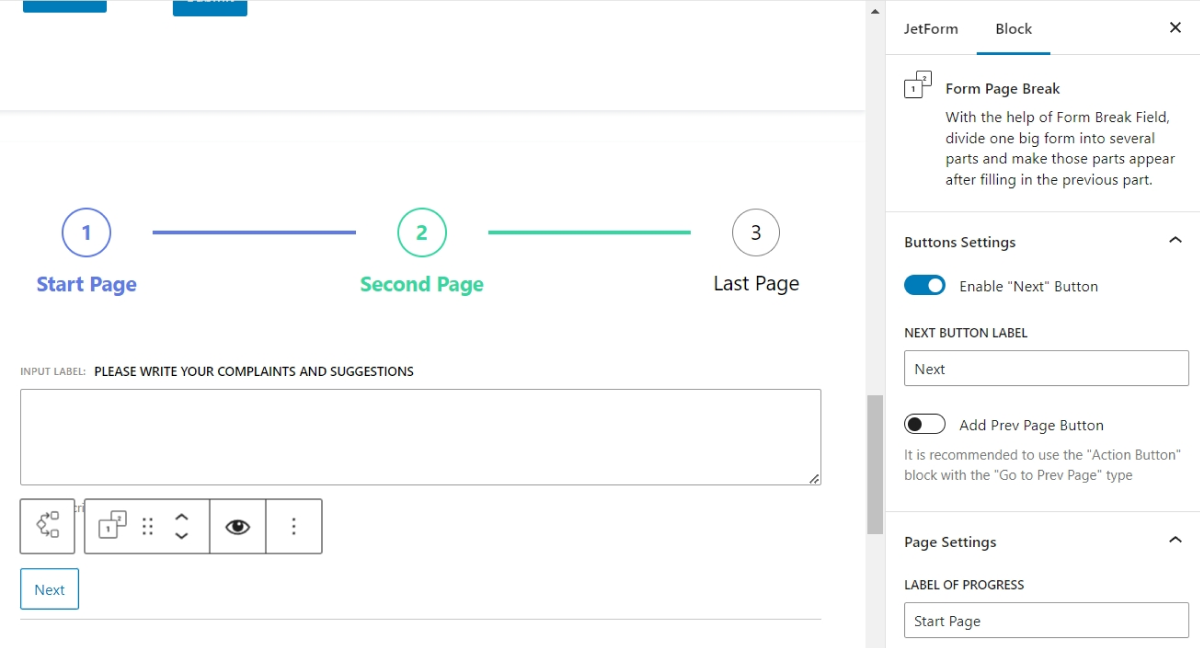Image resolution: width=1200 pixels, height=648 pixels.
Task: Switch to the JetForm tab
Action: coord(930,28)
